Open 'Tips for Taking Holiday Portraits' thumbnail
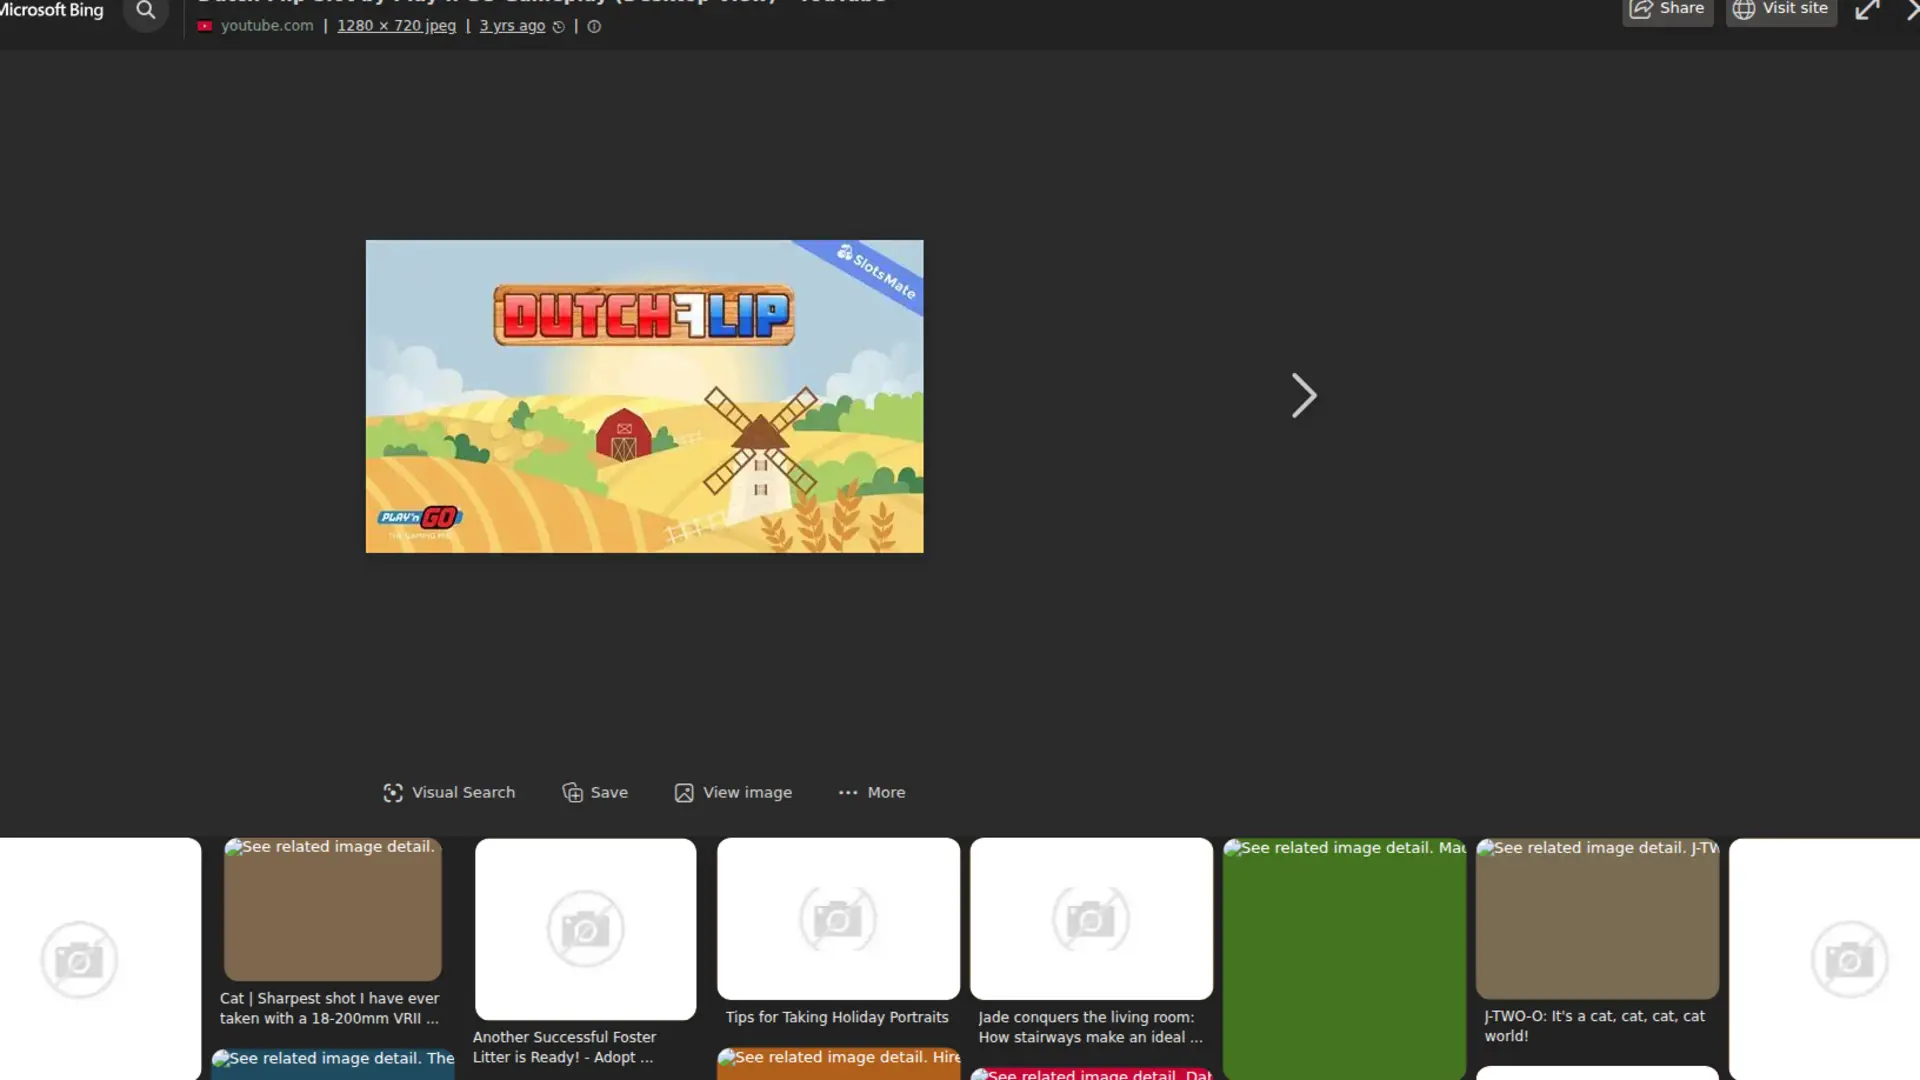 click(x=838, y=918)
